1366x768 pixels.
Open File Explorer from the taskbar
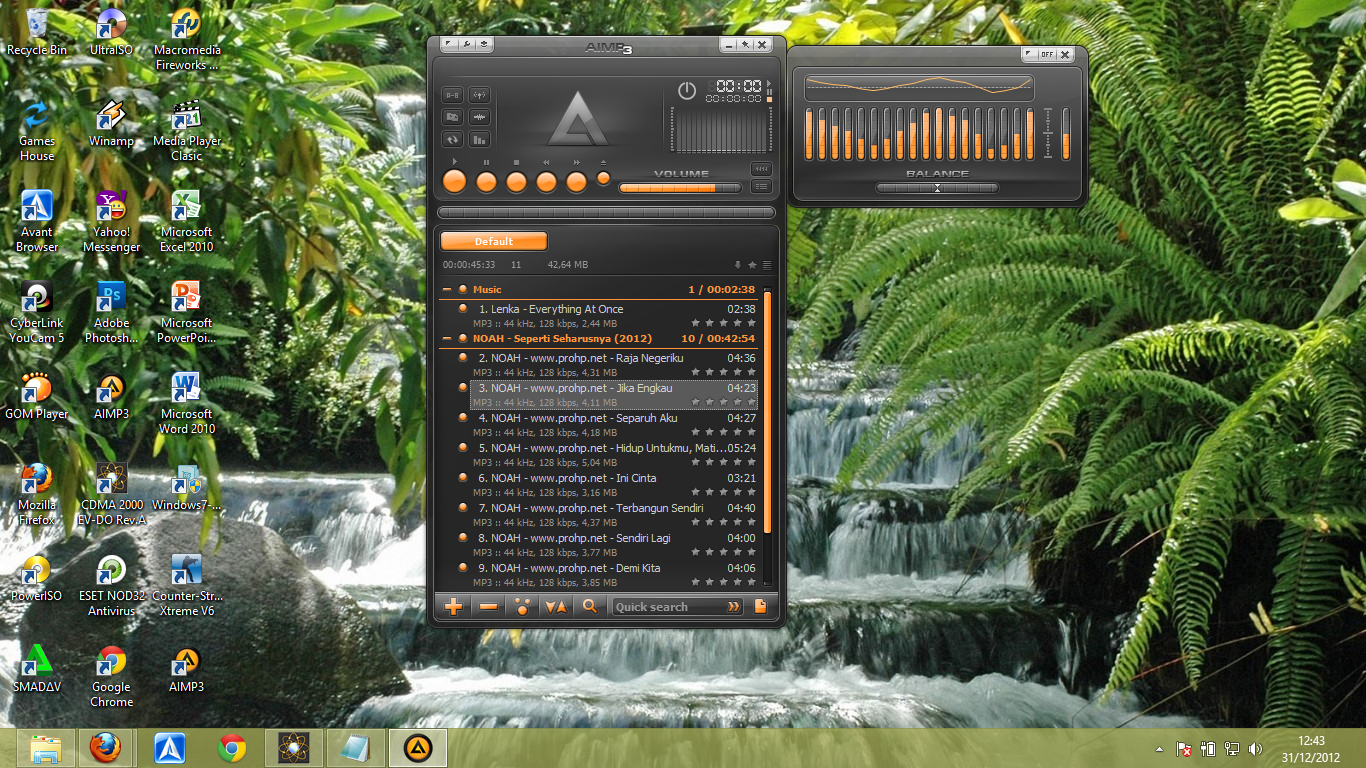click(x=45, y=748)
